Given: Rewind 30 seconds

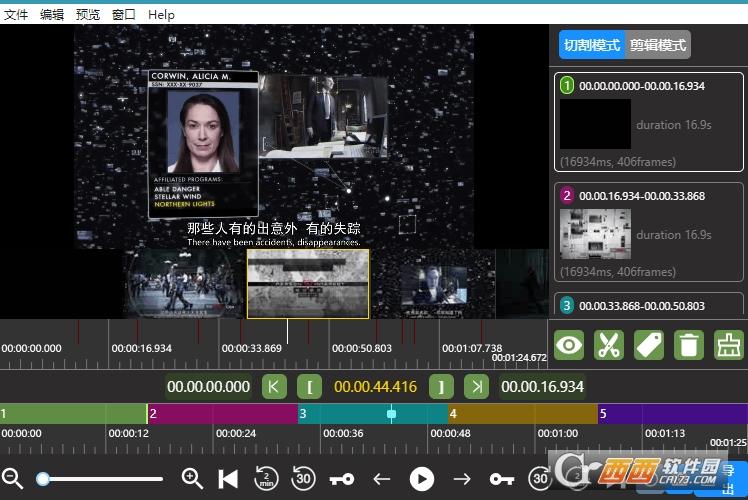Looking at the screenshot, I should (303, 478).
